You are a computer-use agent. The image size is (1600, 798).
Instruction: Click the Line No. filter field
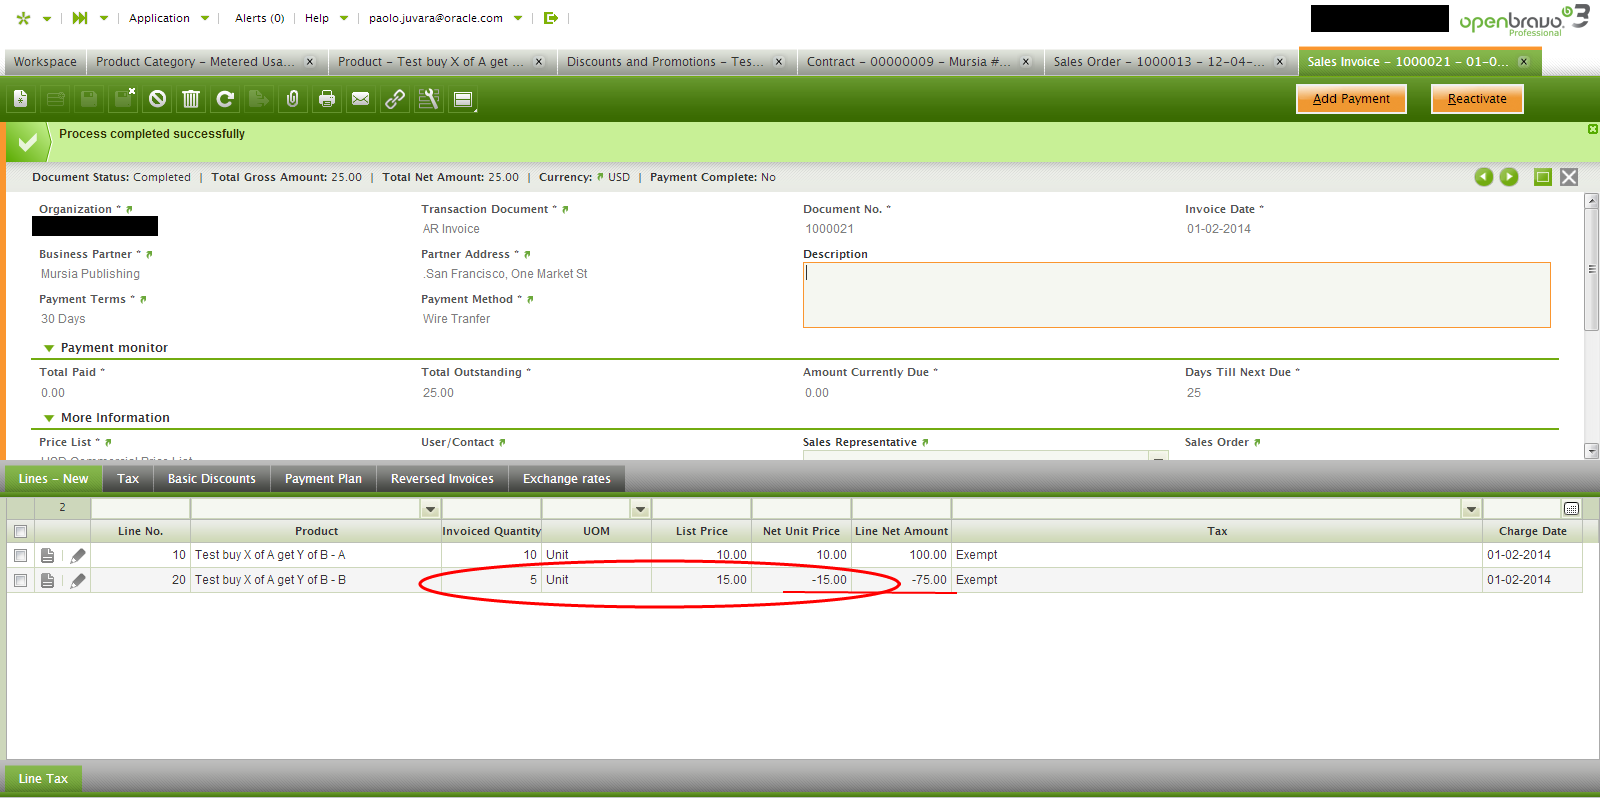click(140, 509)
